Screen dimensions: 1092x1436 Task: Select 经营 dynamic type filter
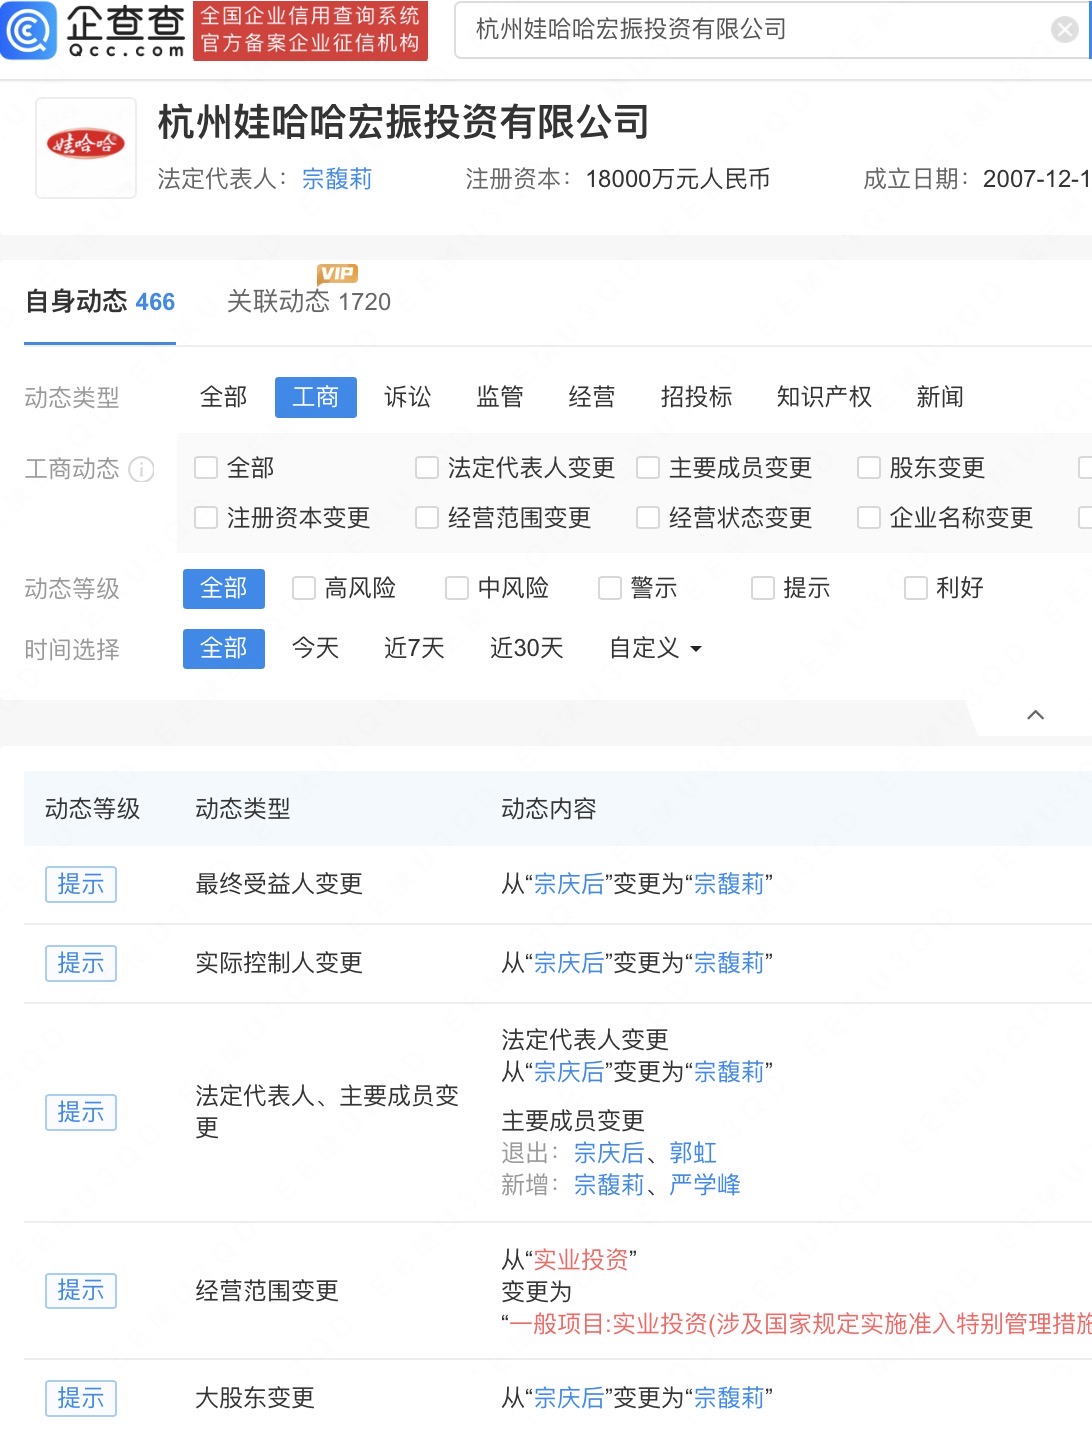click(592, 397)
